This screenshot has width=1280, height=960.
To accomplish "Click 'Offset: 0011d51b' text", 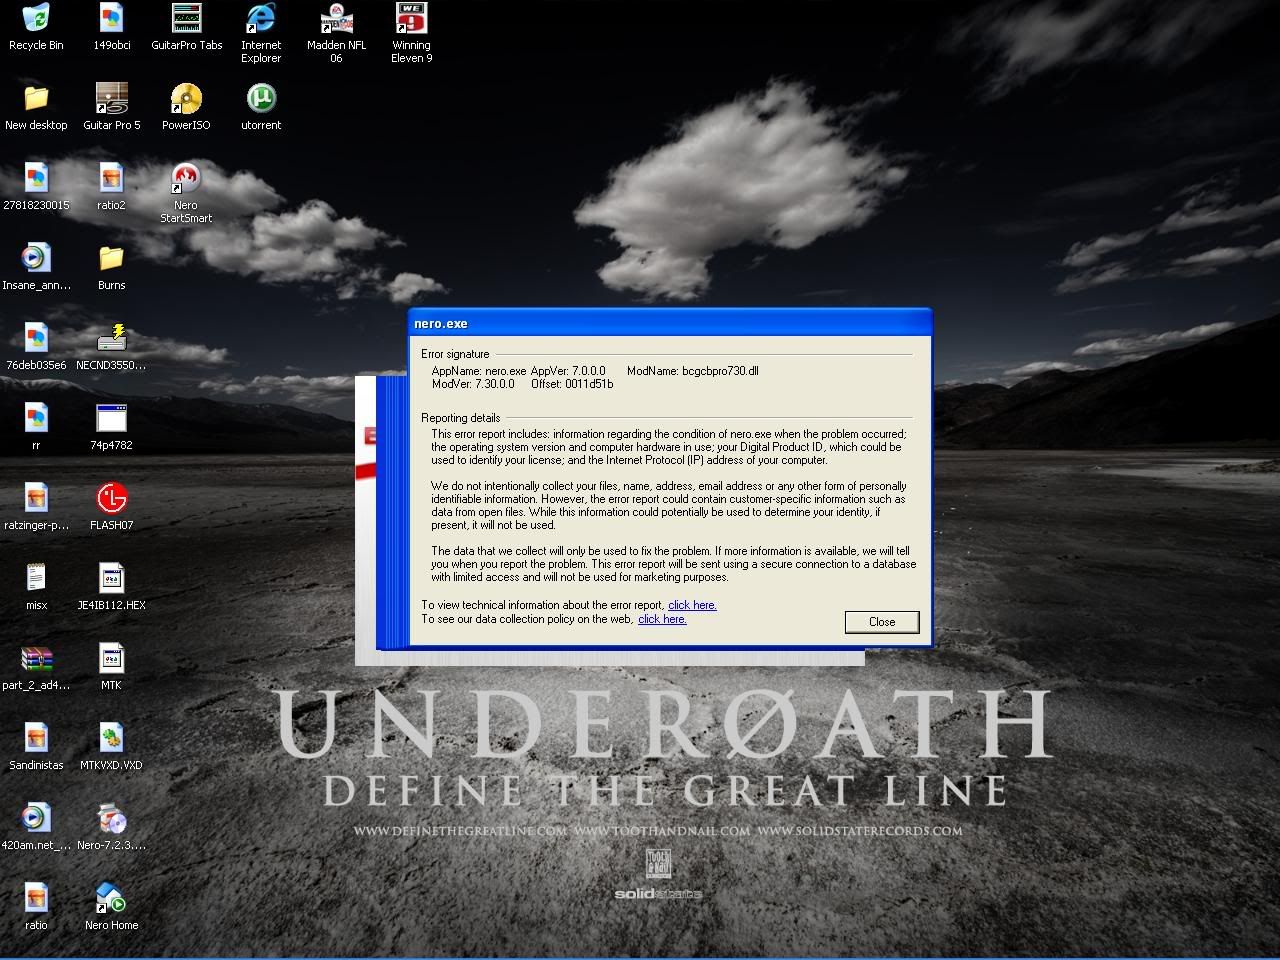I will pyautogui.click(x=572, y=384).
